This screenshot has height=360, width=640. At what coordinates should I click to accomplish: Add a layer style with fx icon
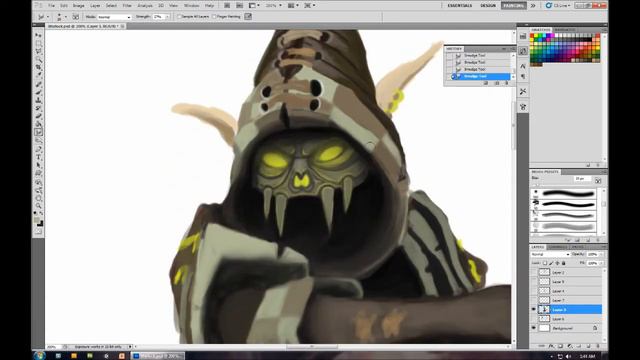551,346
